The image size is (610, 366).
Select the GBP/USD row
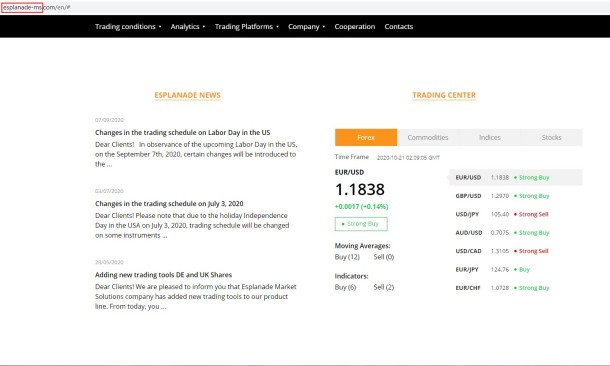pyautogui.click(x=516, y=196)
